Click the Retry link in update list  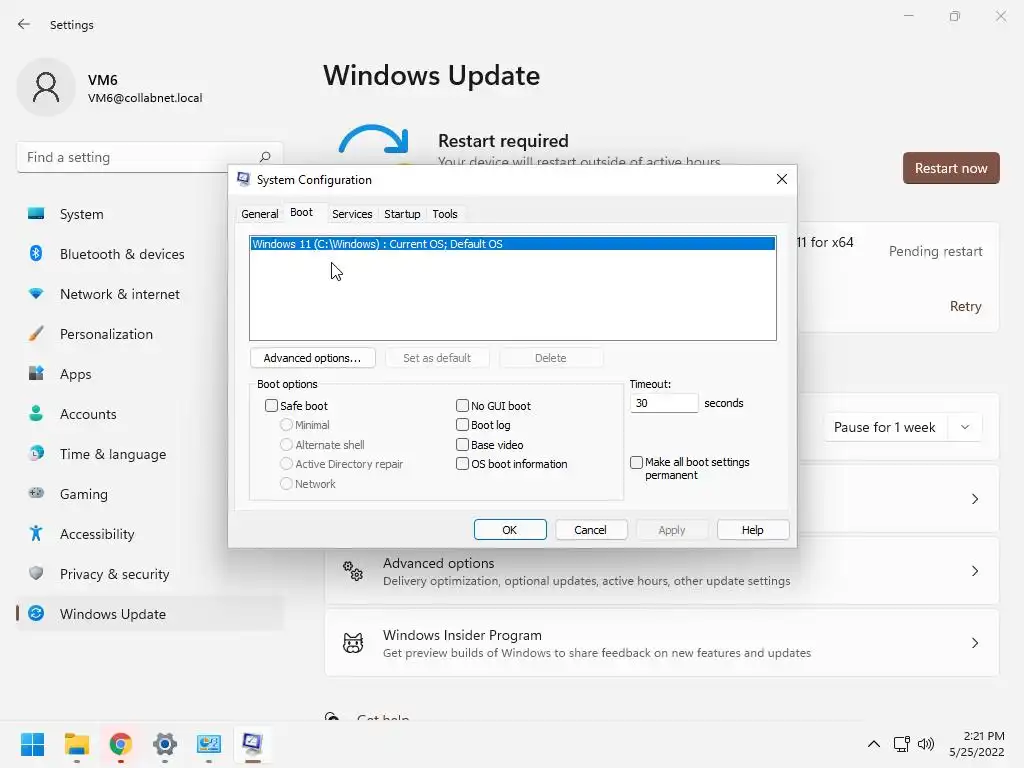[x=965, y=306]
